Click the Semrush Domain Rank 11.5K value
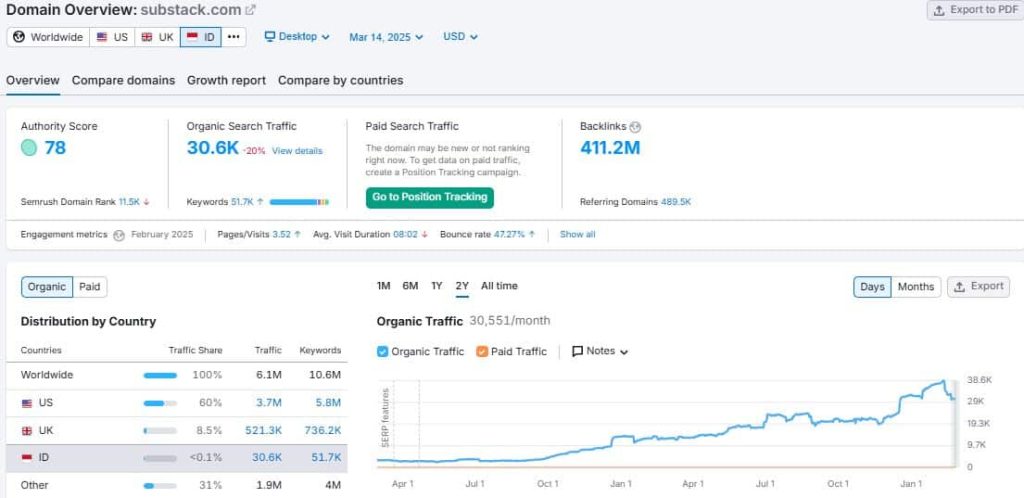Viewport: 1024px width, 498px height. [129, 202]
